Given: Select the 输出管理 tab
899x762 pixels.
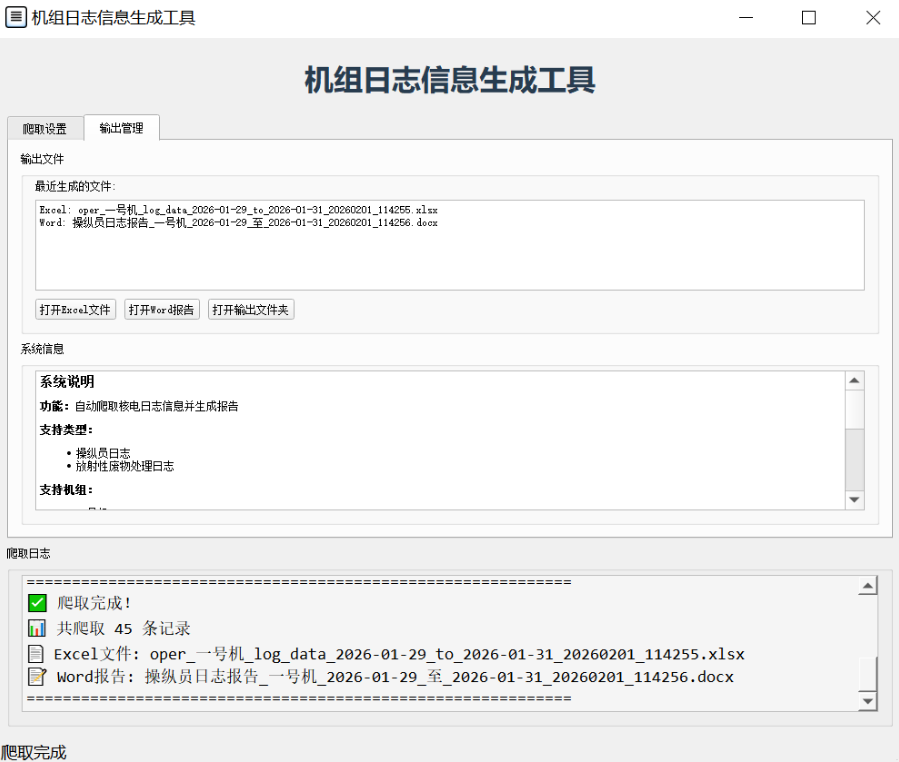Looking at the screenshot, I should [x=121, y=128].
